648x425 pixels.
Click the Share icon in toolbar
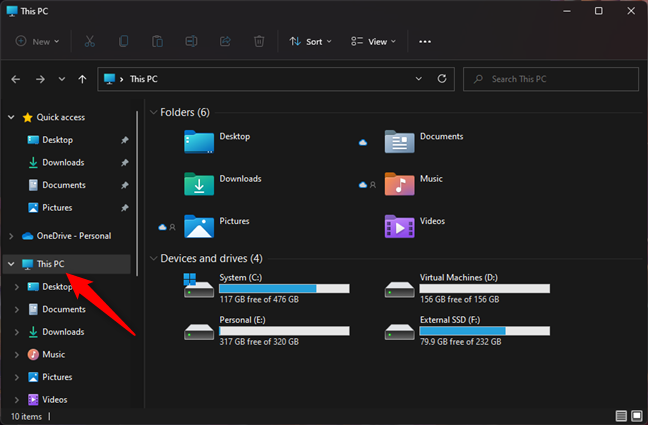225,41
